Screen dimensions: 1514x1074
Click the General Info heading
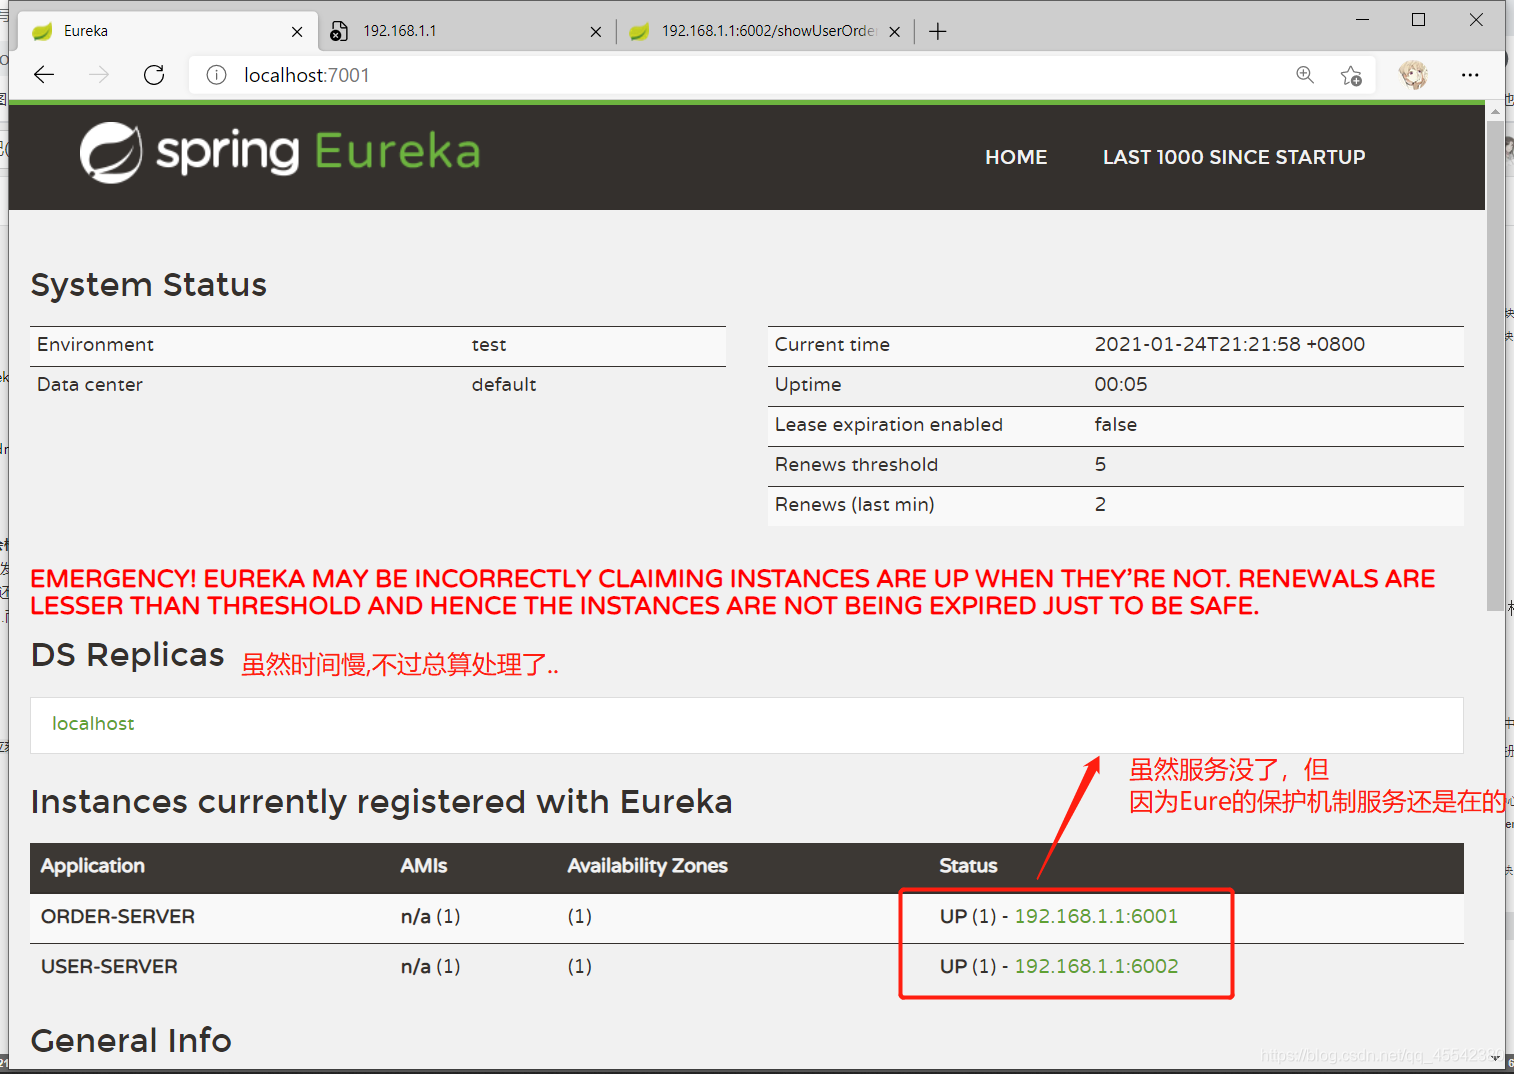(x=131, y=1041)
